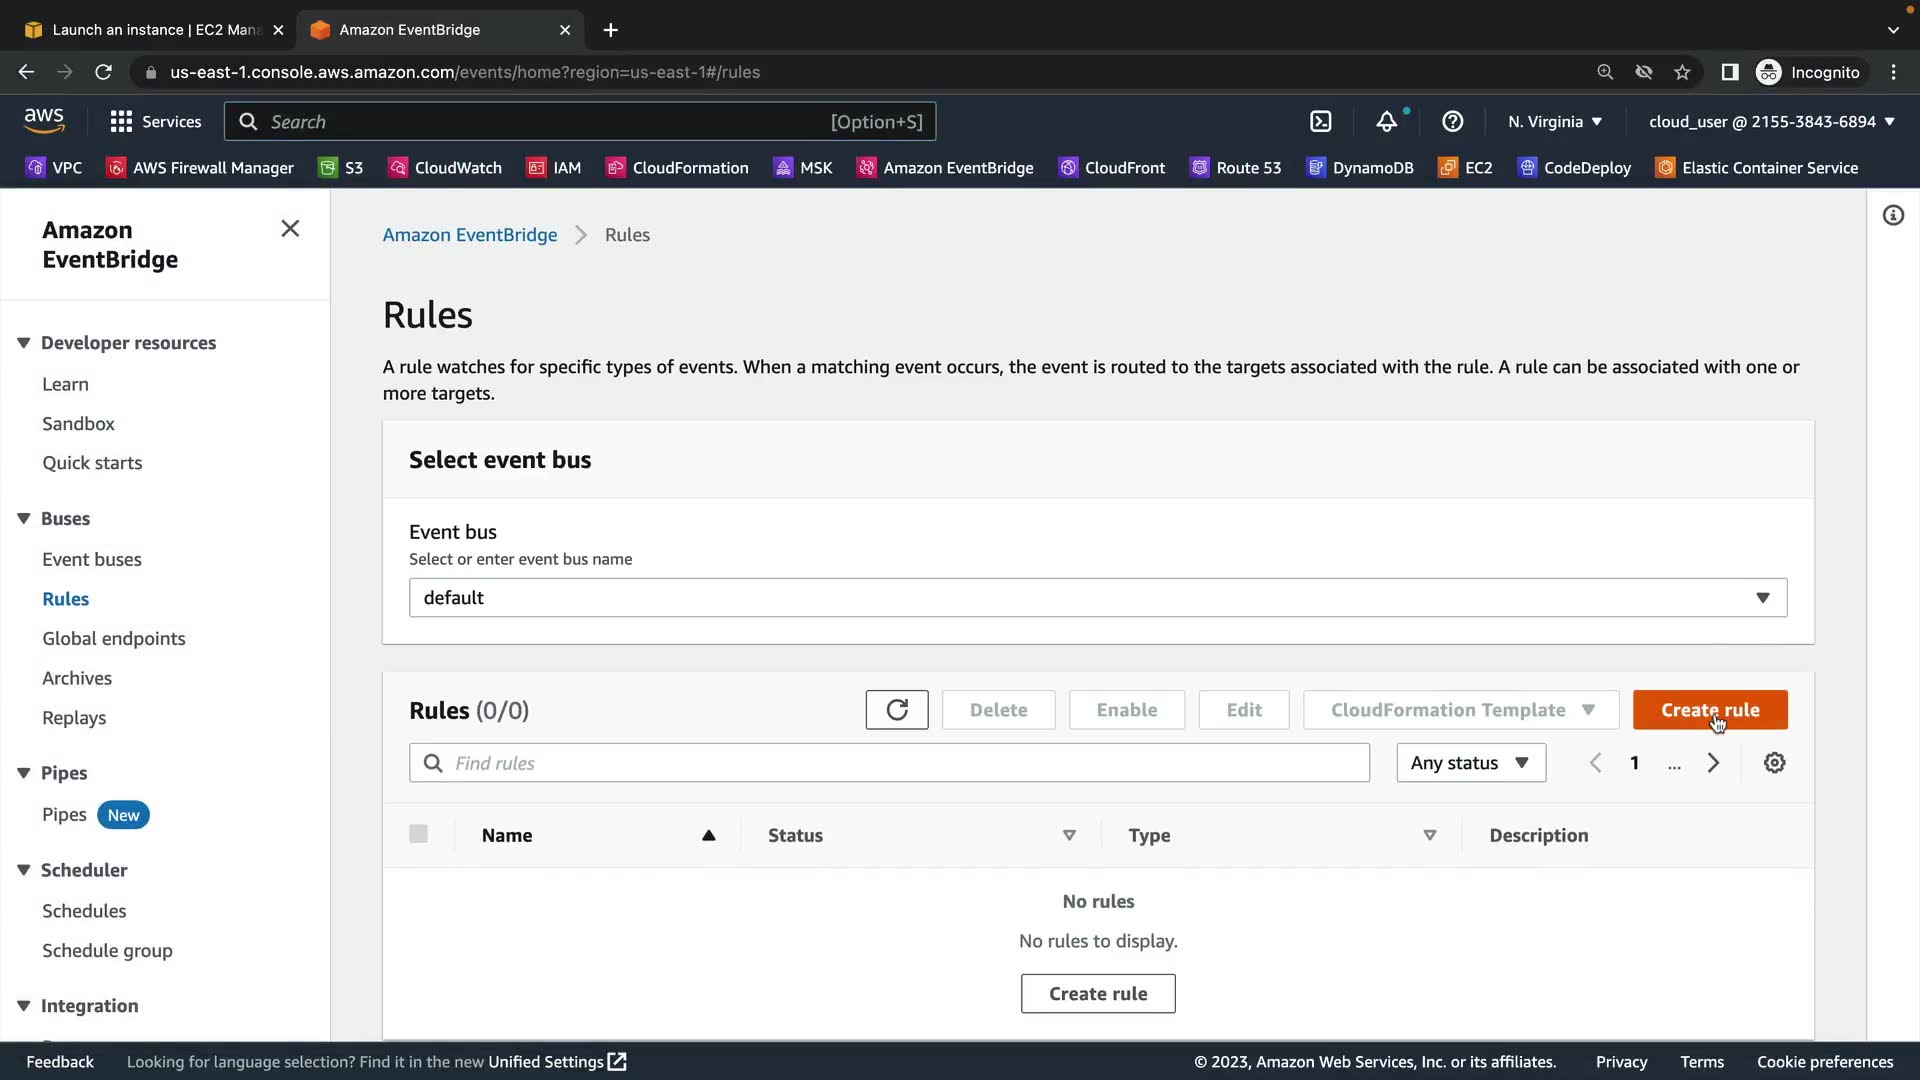The height and width of the screenshot is (1080, 1920).
Task: Close the EventBridge sidebar panel
Action: [290, 229]
